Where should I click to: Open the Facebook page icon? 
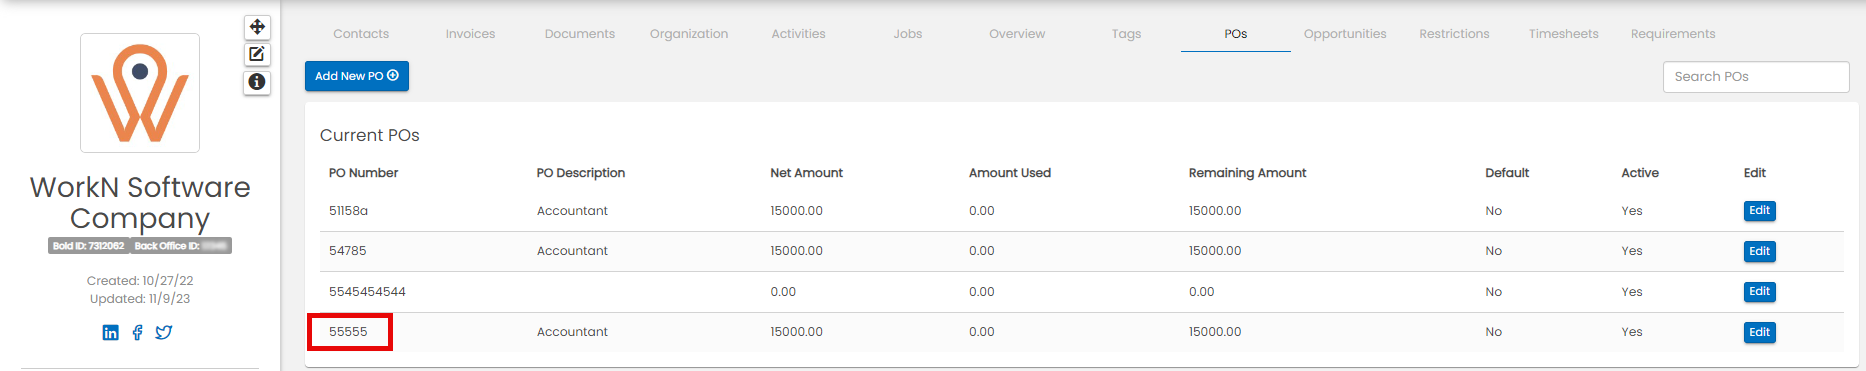(137, 332)
